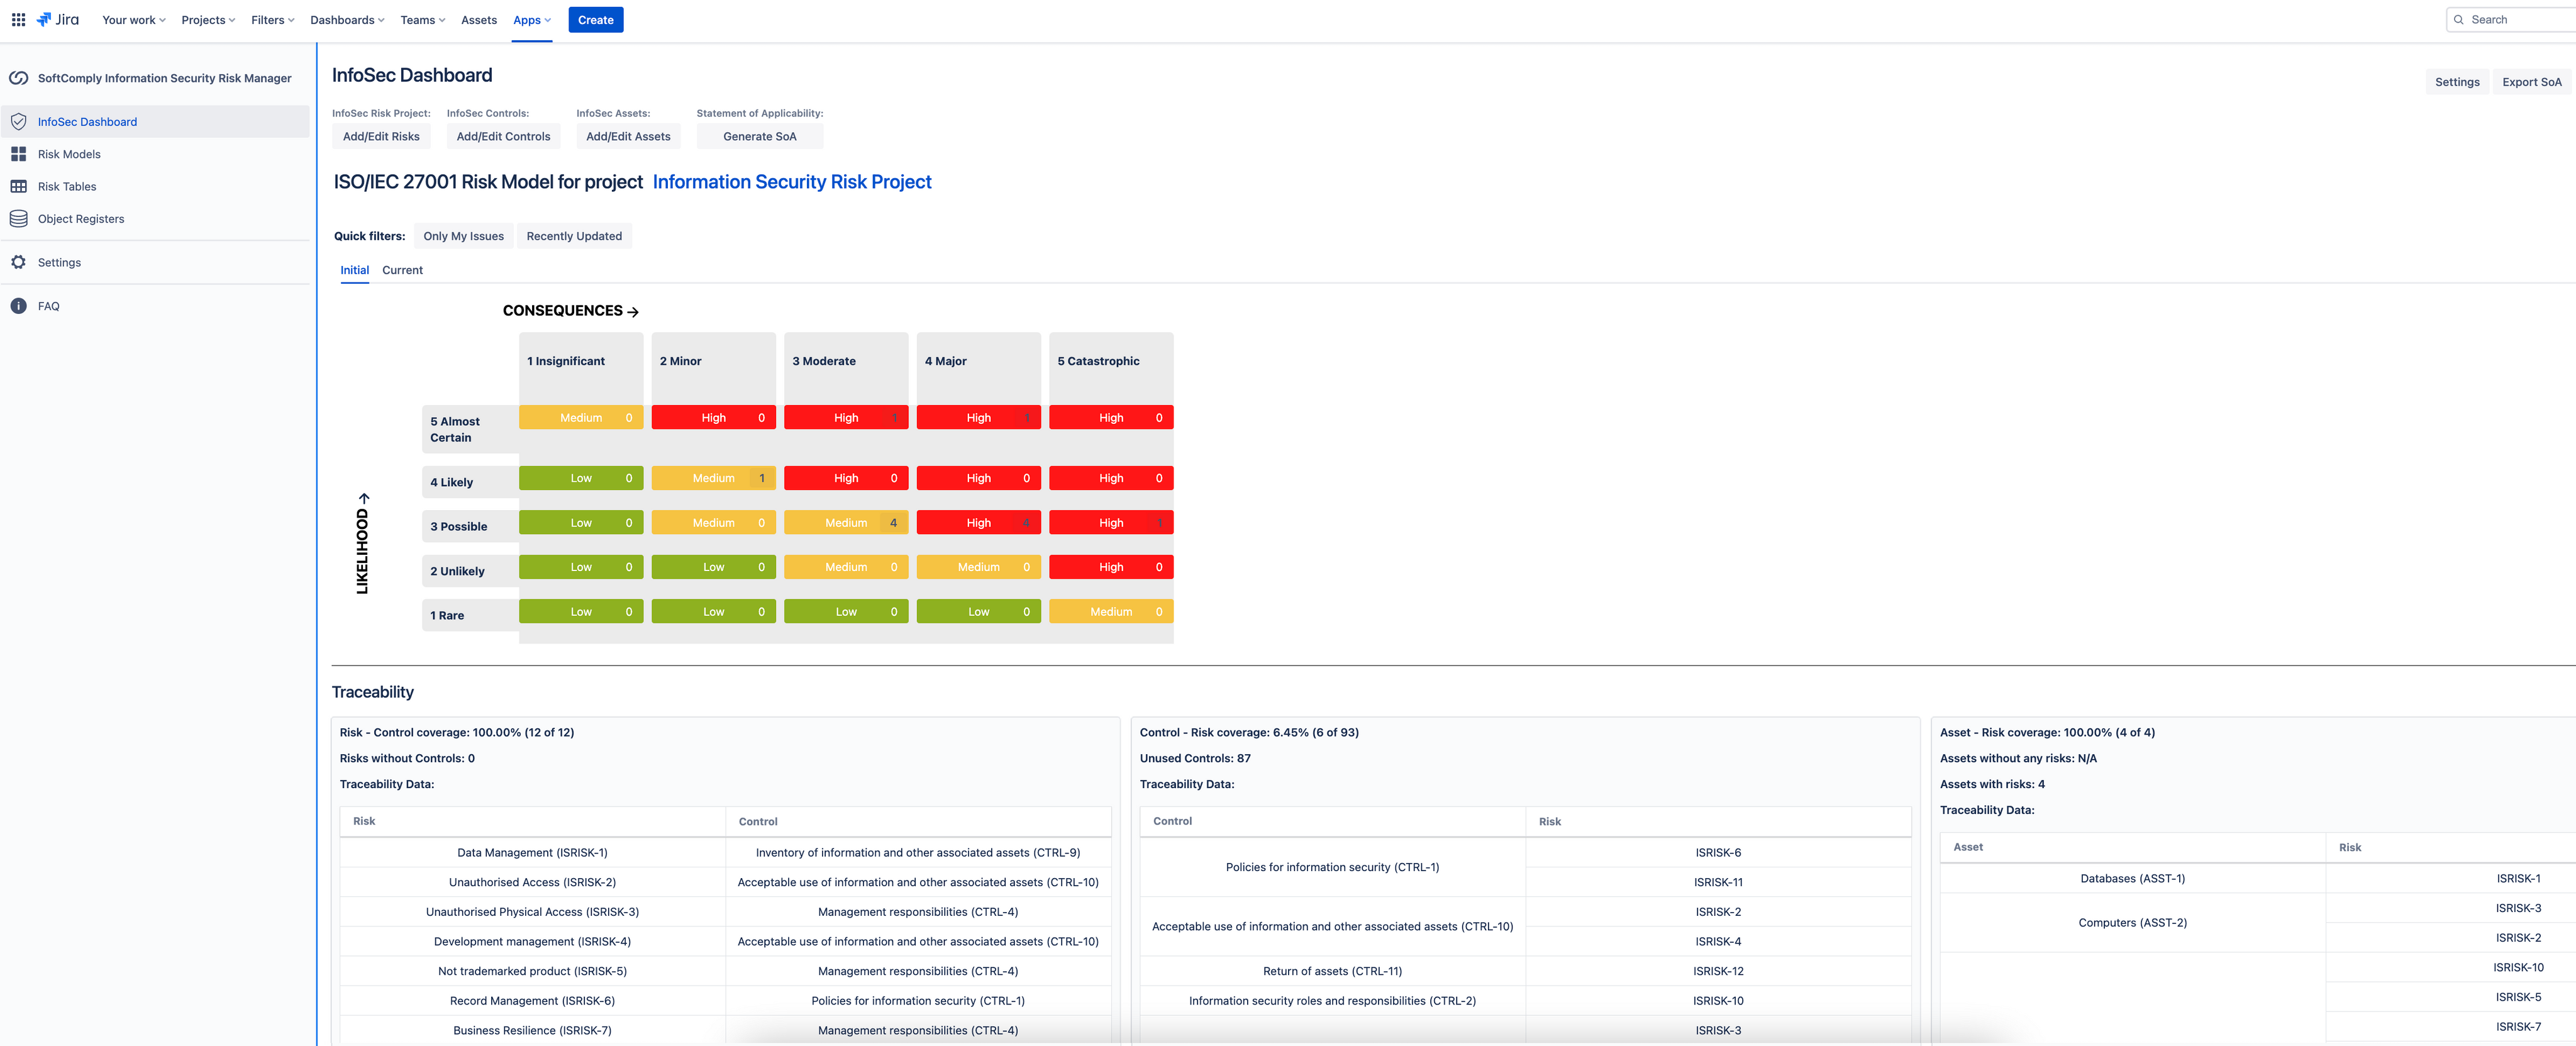Open the Information Security Risk Project link

coord(792,181)
